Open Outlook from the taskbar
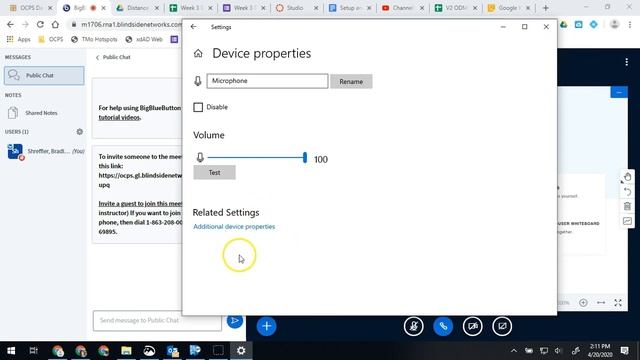This screenshot has height=360, width=640. point(173,351)
